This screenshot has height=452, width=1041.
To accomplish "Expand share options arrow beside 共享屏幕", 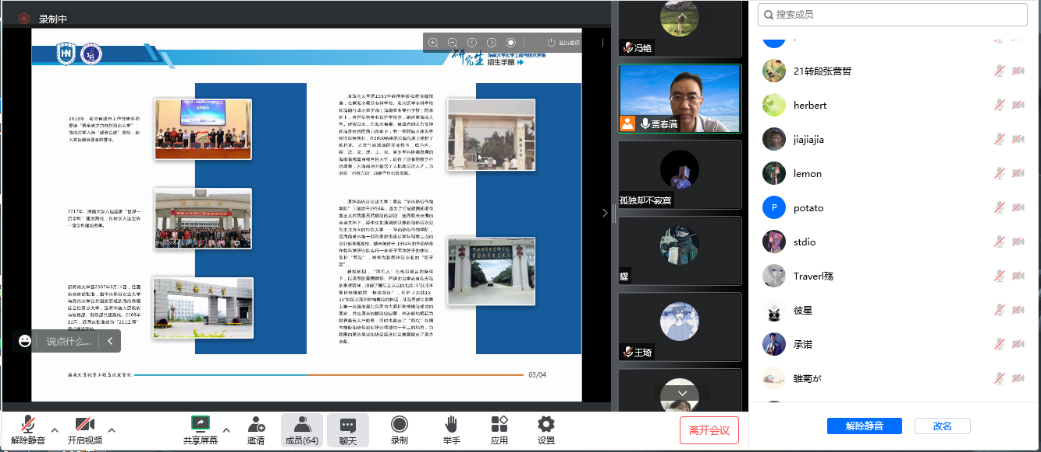I will point(226,430).
